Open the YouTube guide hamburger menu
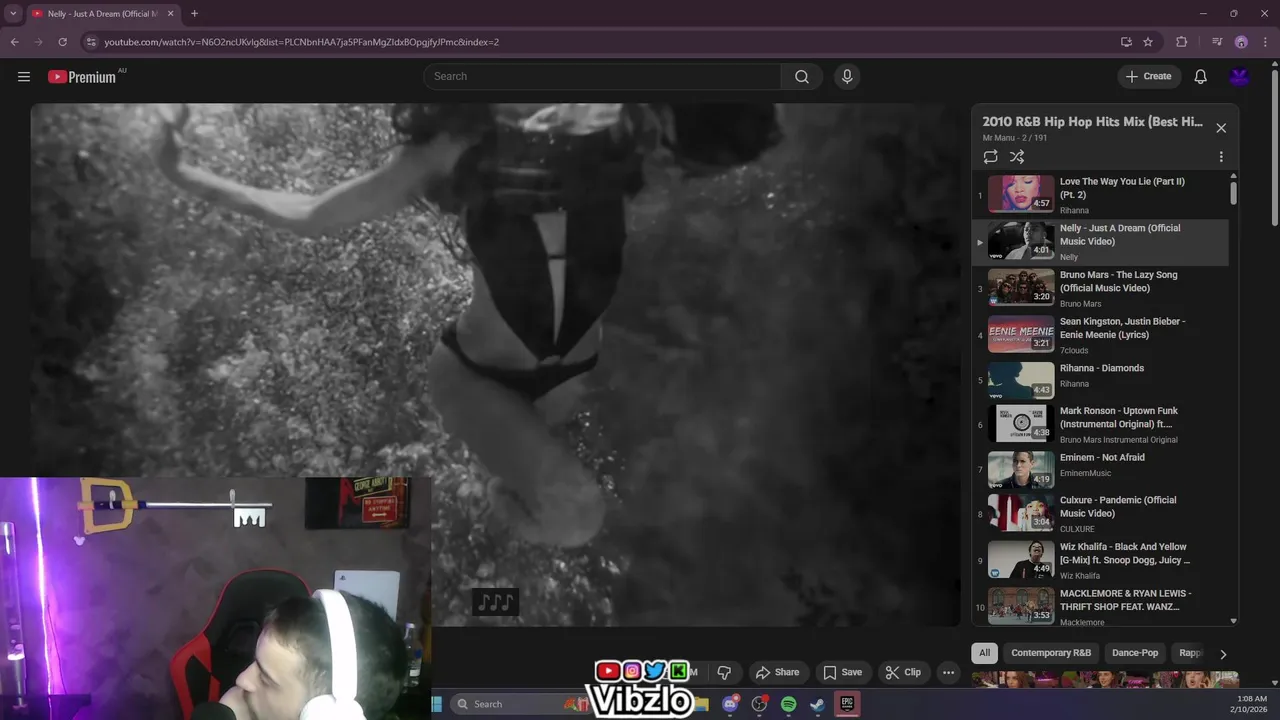 pyautogui.click(x=24, y=76)
